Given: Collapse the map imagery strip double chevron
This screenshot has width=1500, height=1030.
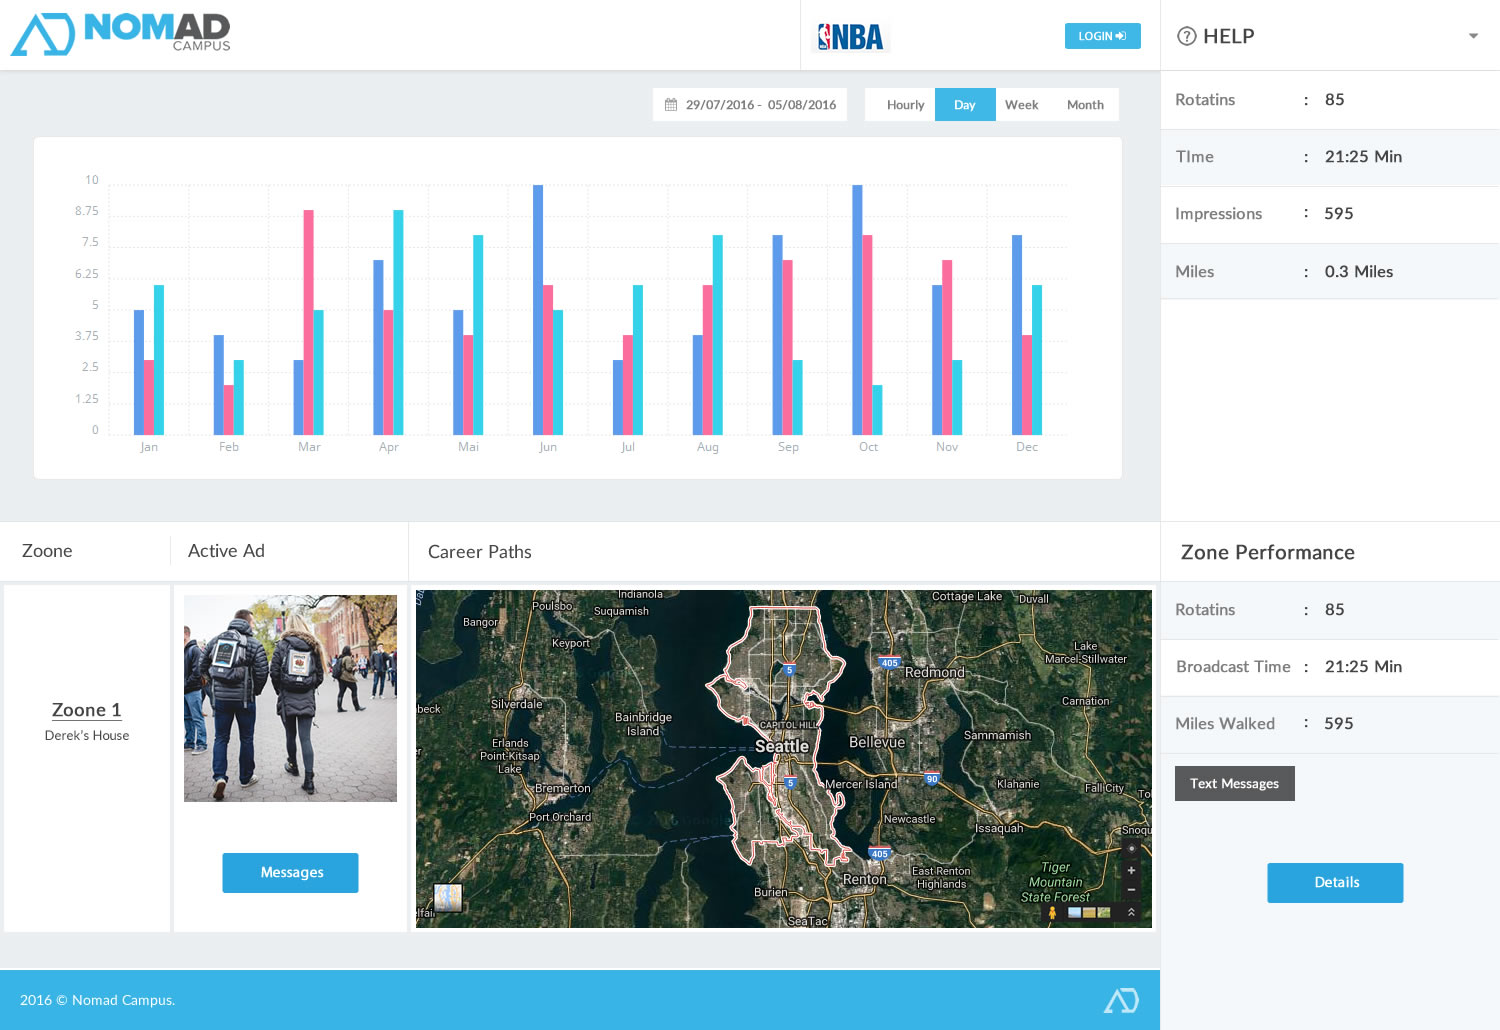Looking at the screenshot, I should (1131, 912).
